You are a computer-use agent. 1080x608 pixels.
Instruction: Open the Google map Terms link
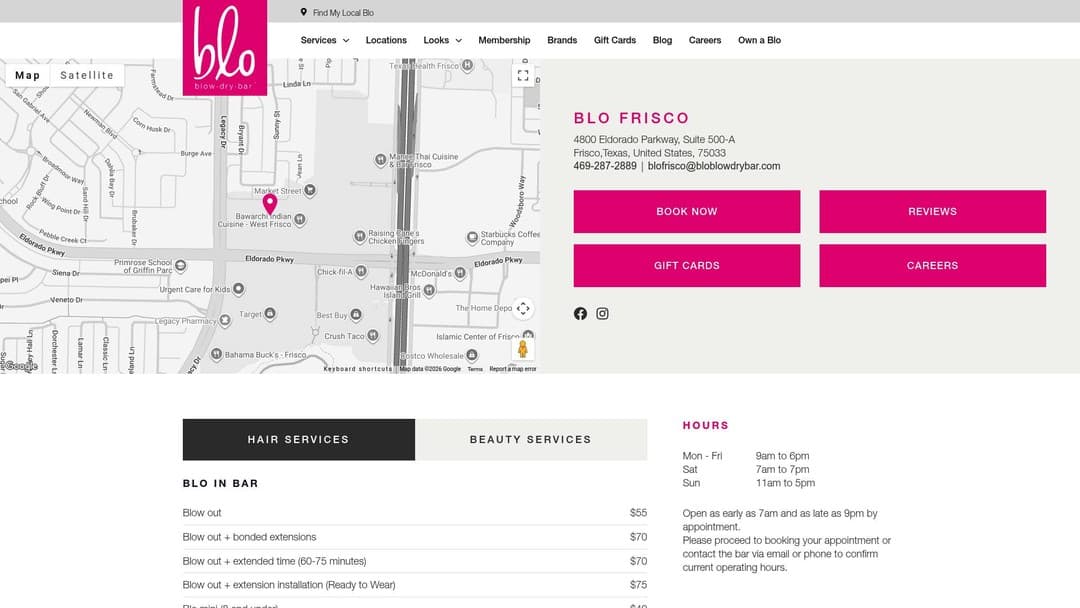tap(475, 369)
